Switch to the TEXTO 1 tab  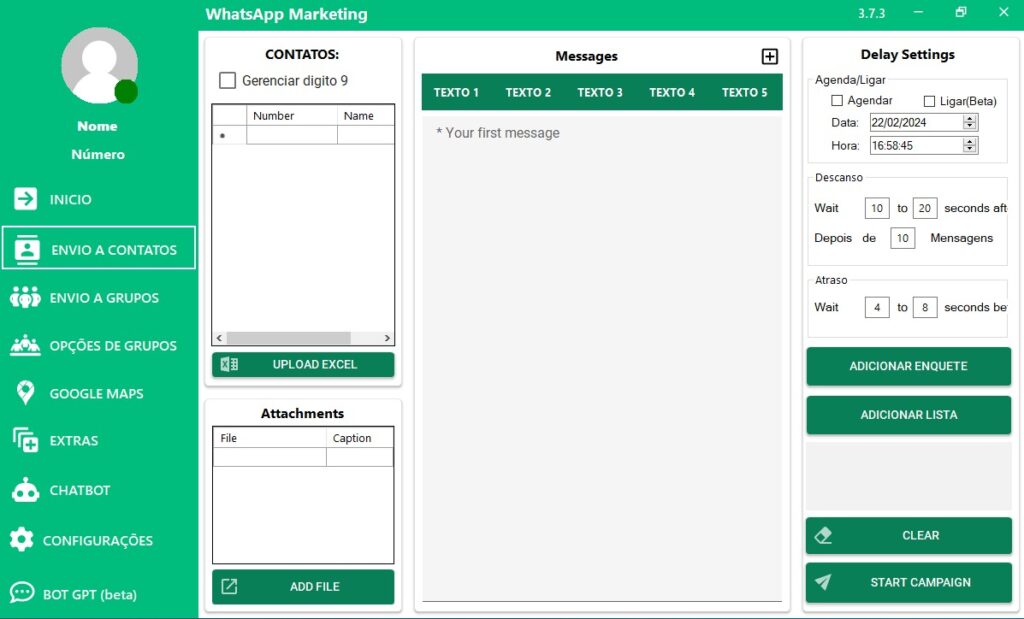pyautogui.click(x=456, y=92)
